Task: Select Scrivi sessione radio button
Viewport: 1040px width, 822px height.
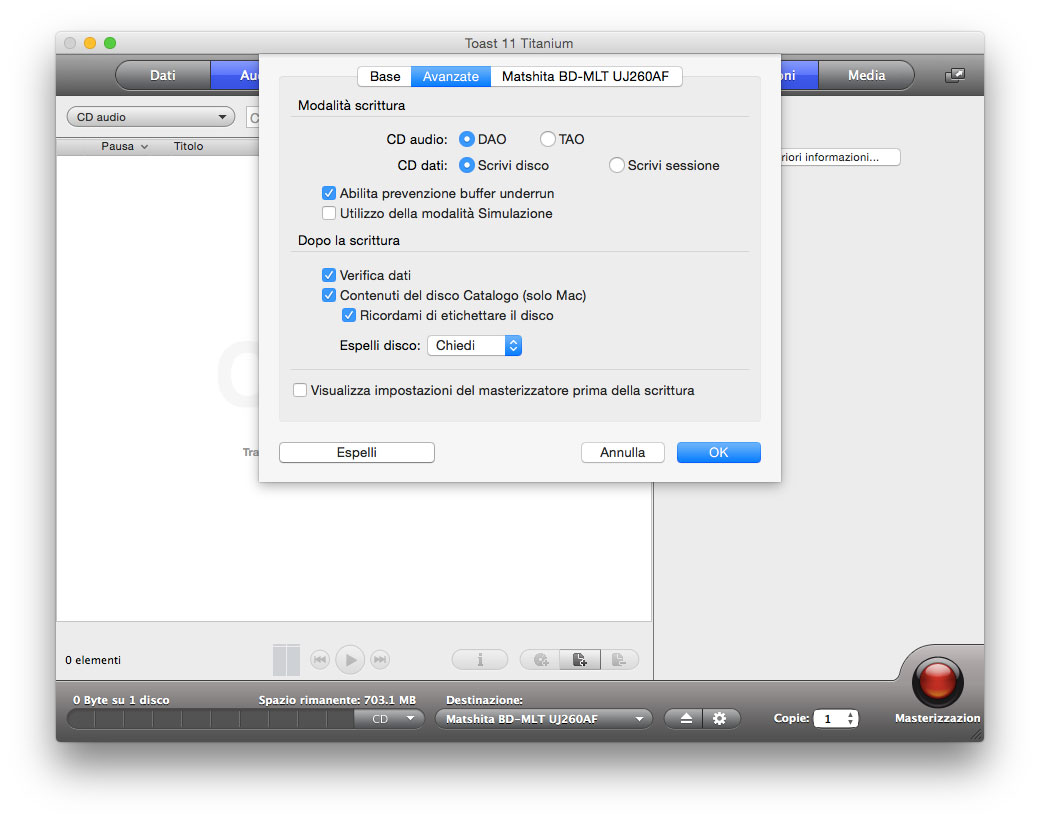Action: [x=616, y=165]
